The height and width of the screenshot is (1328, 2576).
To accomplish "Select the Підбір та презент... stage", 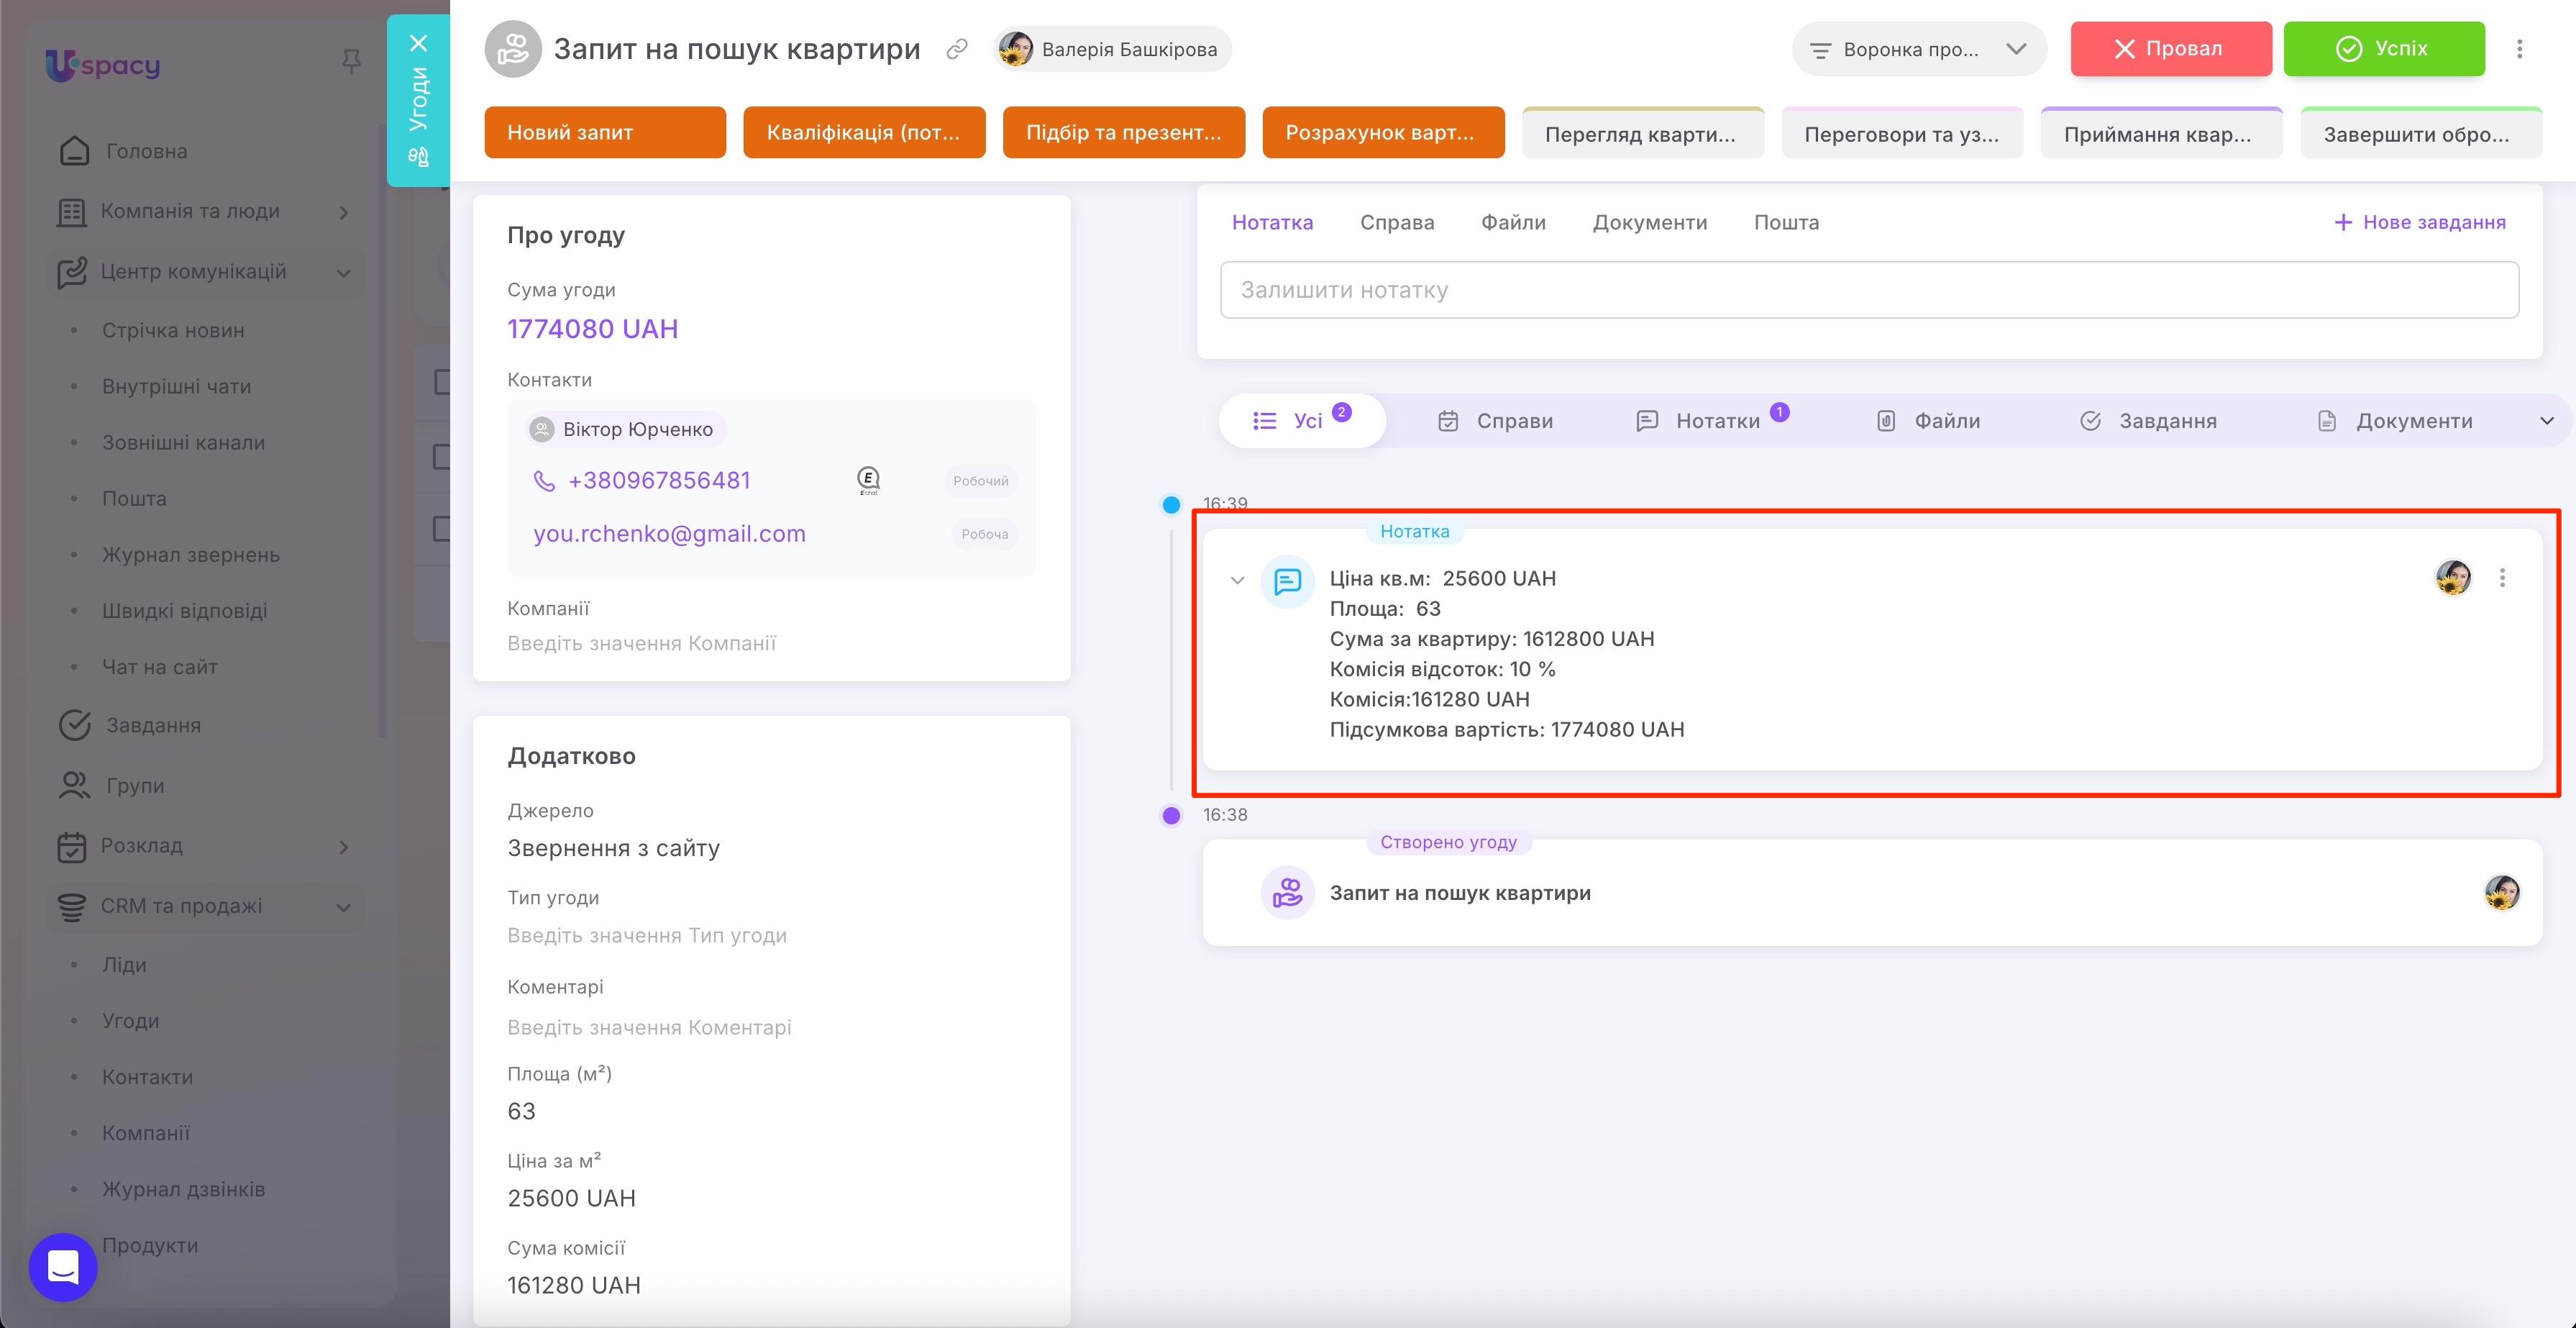I will pos(1124,132).
